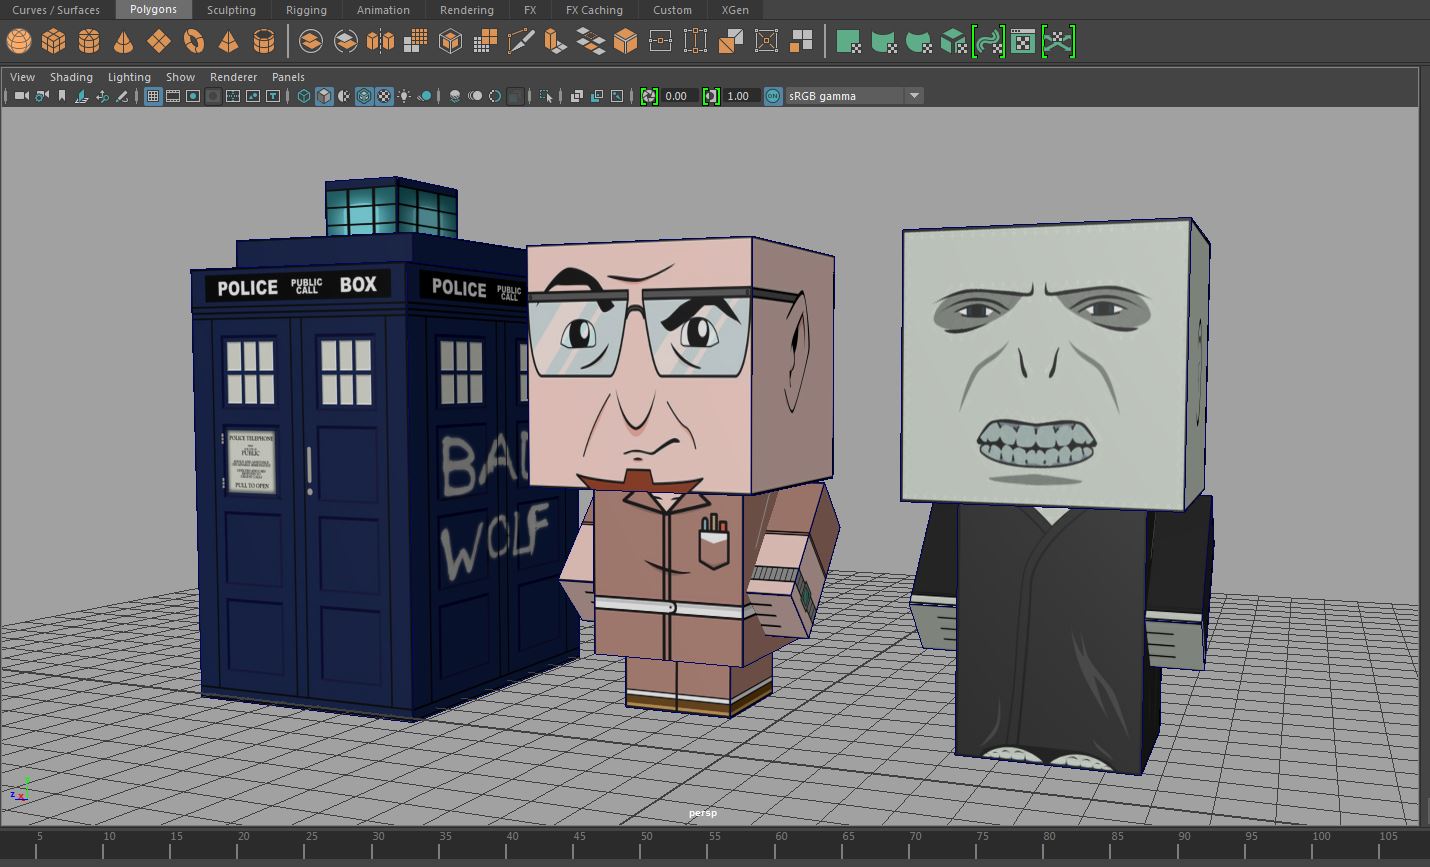Toggle viewport Shadows display
Screen dimensions: 1430x867
424,96
